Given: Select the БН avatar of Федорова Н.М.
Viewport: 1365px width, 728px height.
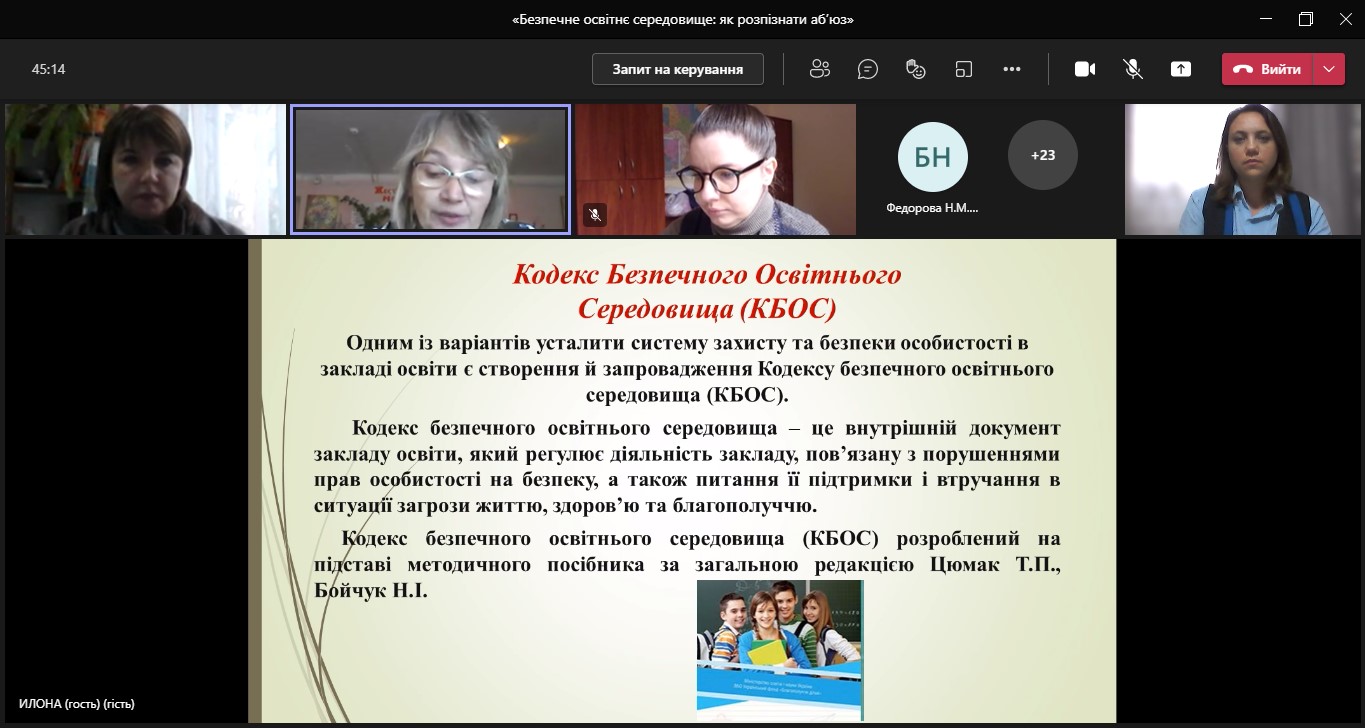Looking at the screenshot, I should tap(932, 156).
